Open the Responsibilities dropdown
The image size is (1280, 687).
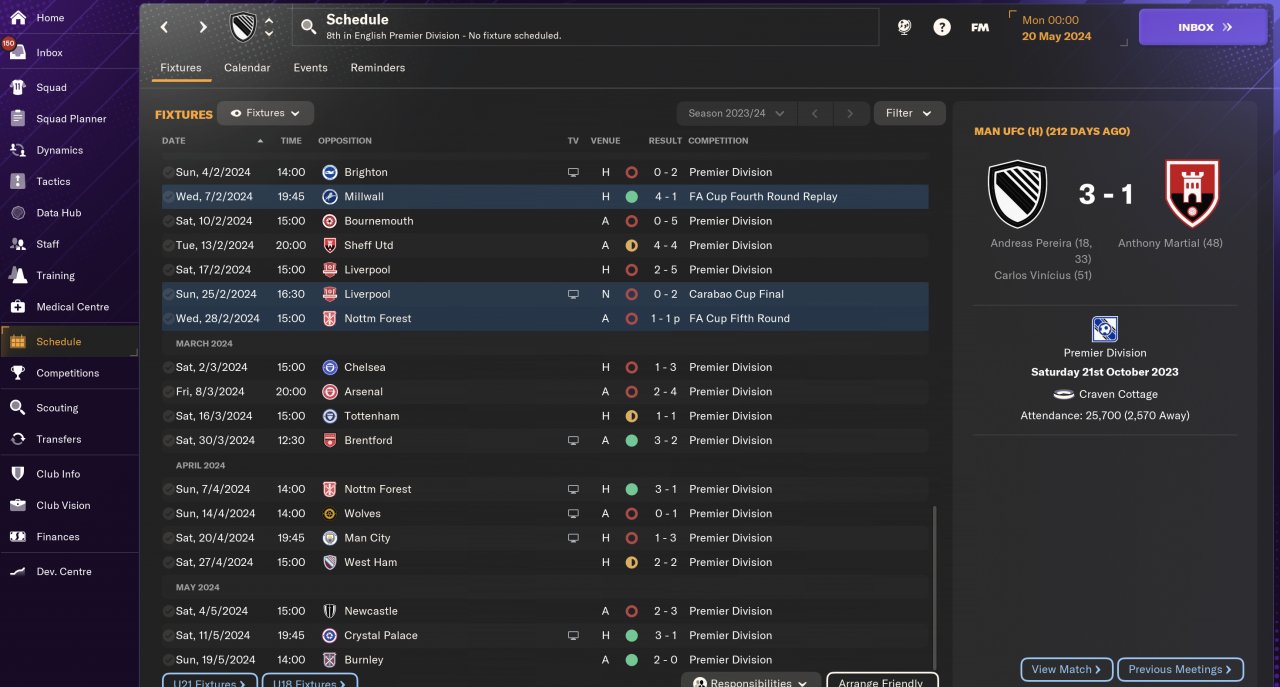coord(751,683)
